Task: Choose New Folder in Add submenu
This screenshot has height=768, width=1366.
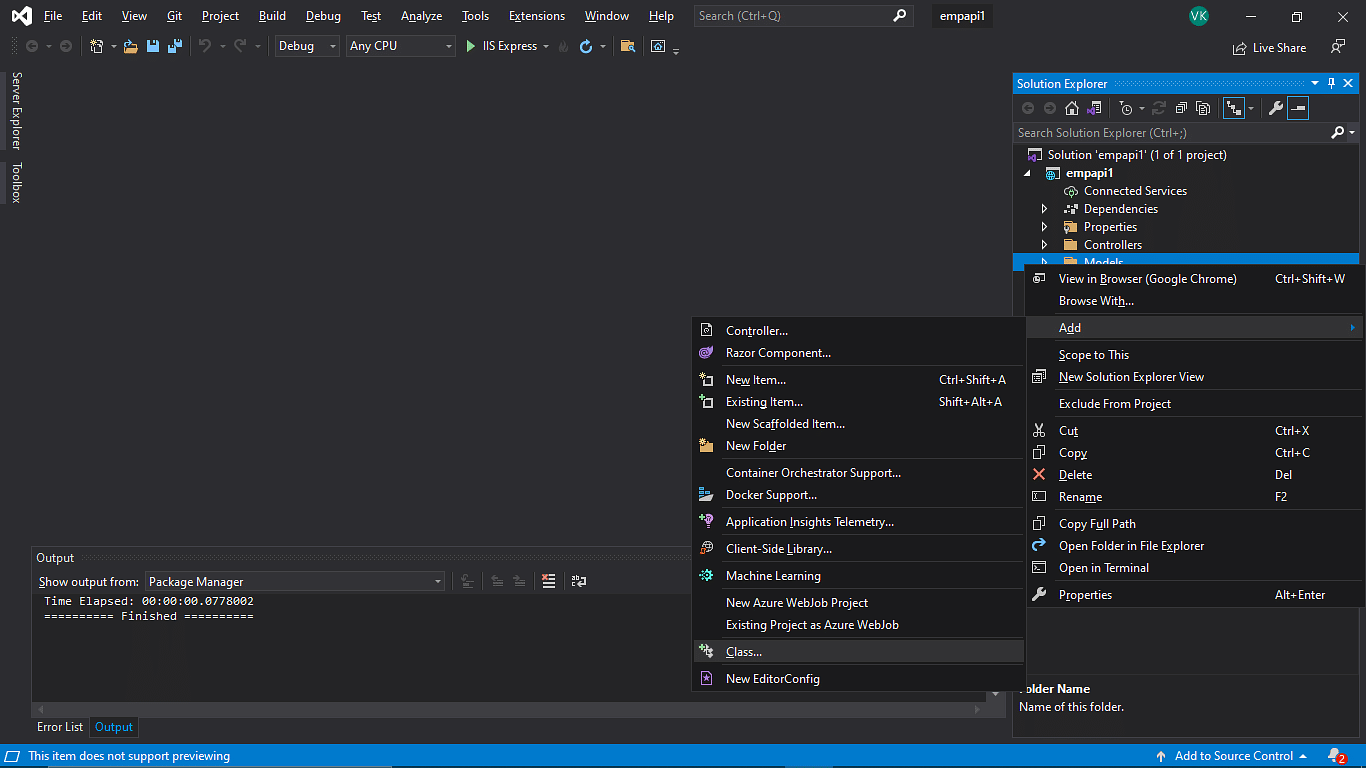Action: pos(859,446)
